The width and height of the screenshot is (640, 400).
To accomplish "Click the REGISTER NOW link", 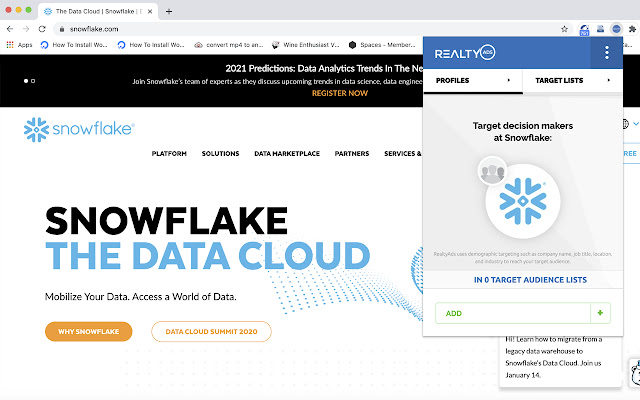I will click(340, 93).
